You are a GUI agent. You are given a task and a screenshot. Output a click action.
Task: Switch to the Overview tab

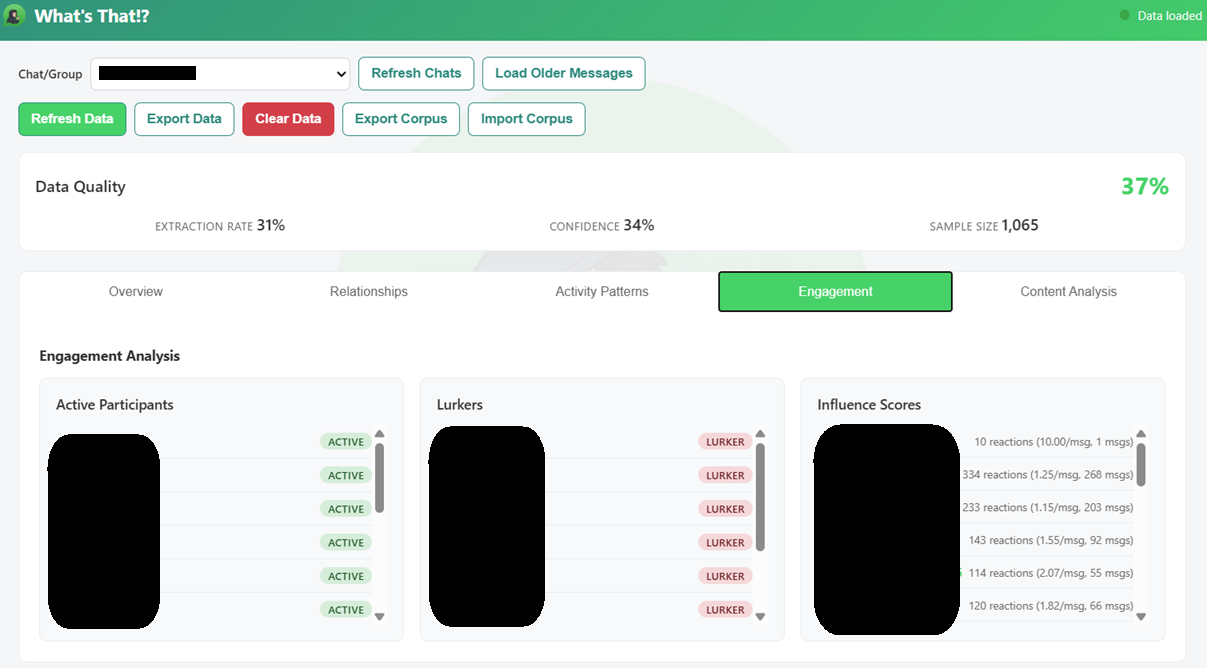point(136,291)
